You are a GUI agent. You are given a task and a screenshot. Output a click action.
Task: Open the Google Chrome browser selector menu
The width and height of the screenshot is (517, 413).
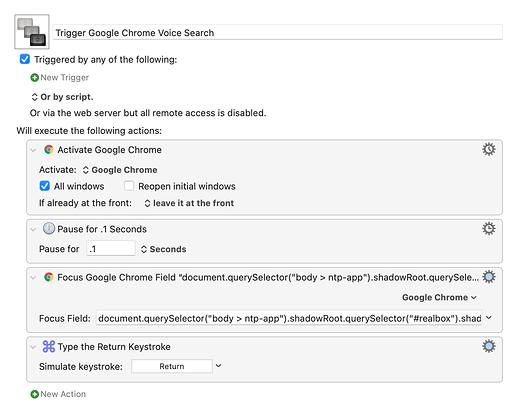439,297
